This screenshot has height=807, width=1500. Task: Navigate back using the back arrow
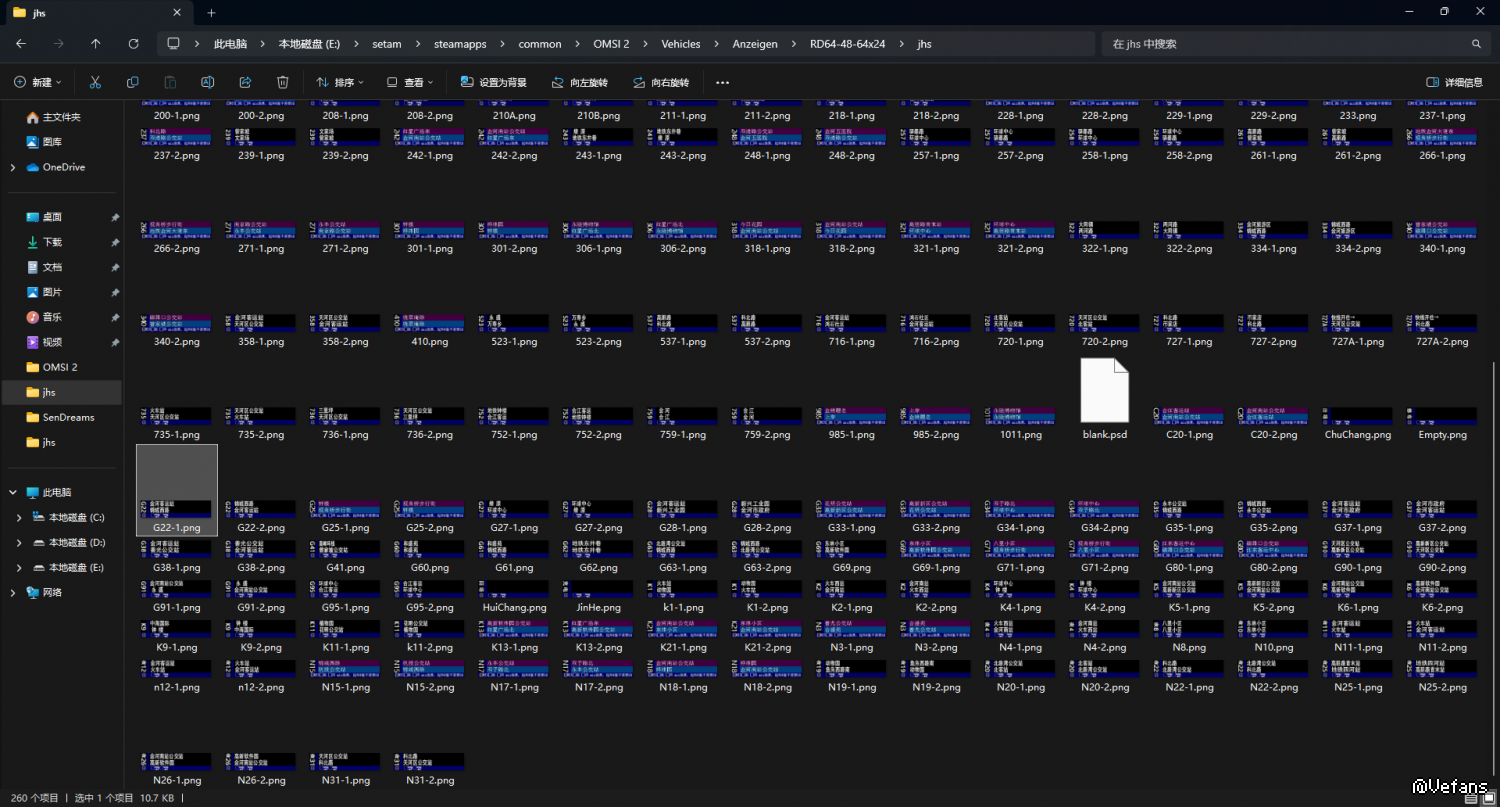point(21,44)
